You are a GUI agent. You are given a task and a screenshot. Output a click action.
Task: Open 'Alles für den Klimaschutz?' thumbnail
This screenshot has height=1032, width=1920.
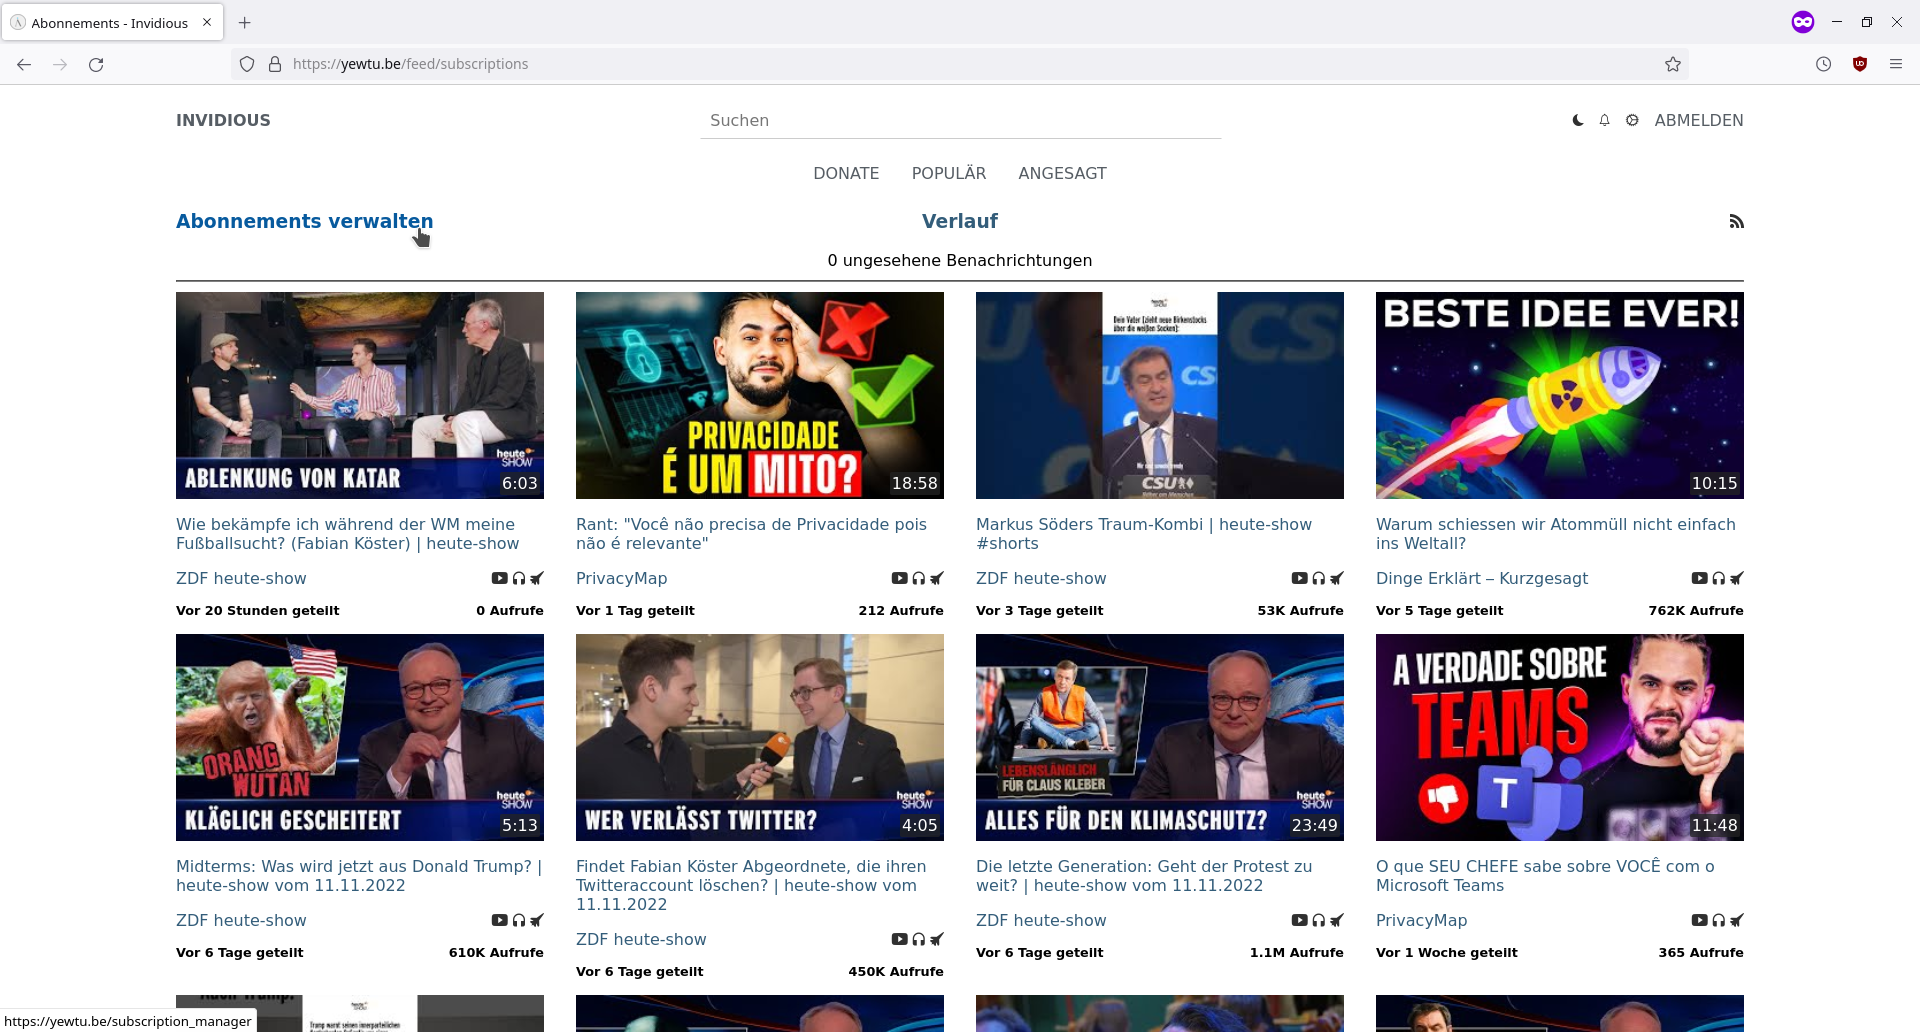[1160, 737]
